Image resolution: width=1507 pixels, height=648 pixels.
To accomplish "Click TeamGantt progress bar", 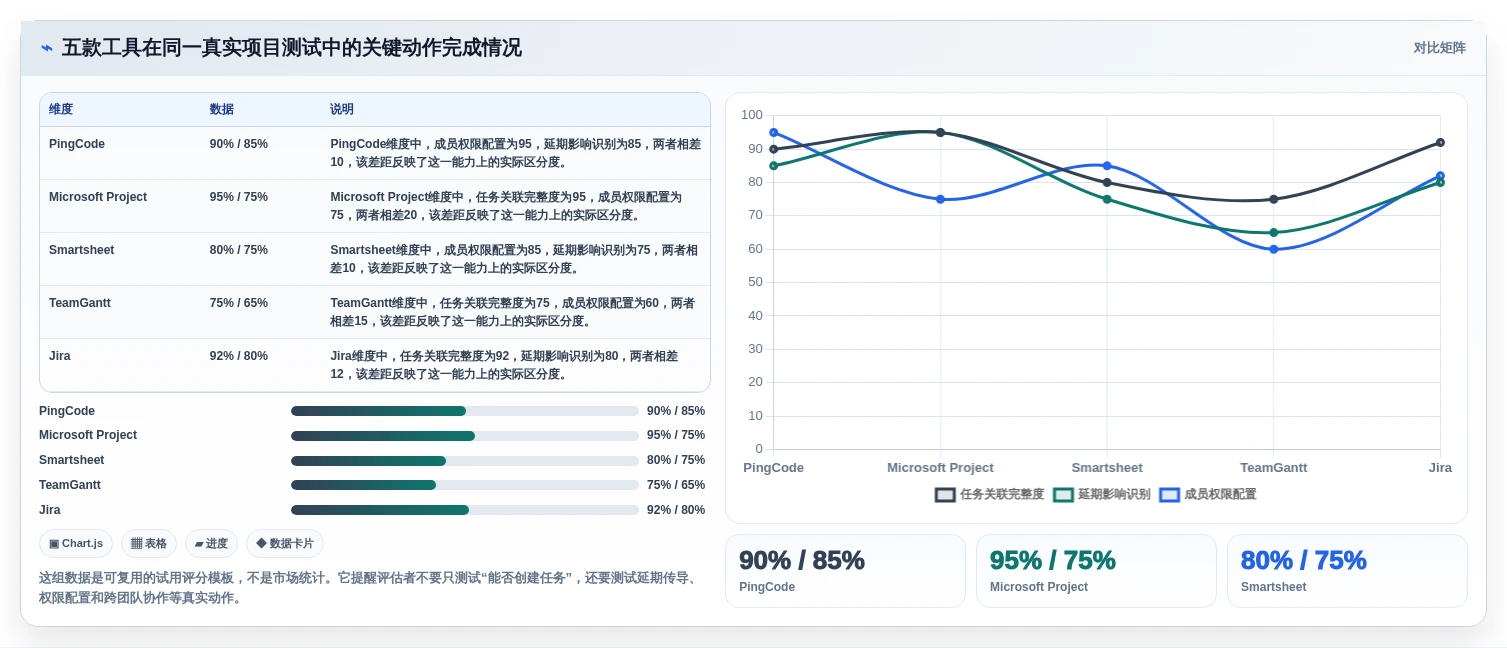I will tap(465, 485).
